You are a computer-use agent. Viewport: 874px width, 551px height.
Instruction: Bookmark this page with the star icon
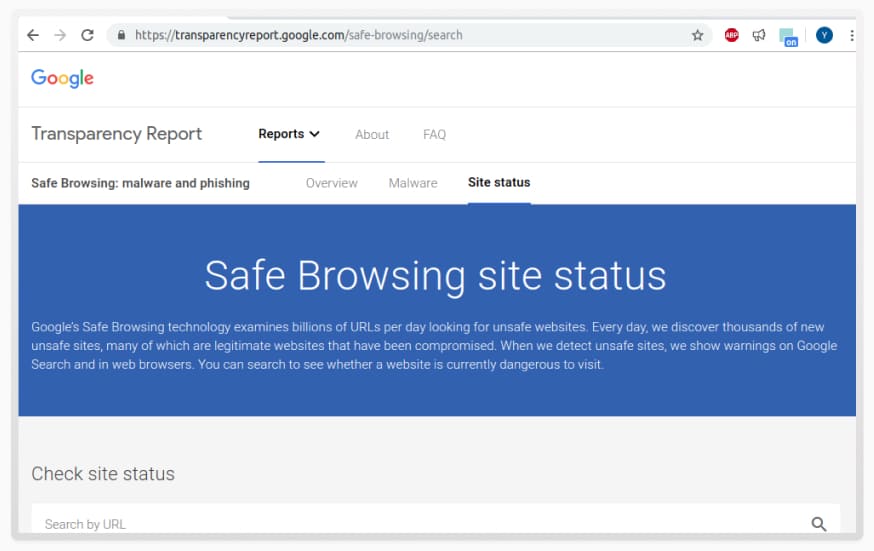pyautogui.click(x=697, y=35)
